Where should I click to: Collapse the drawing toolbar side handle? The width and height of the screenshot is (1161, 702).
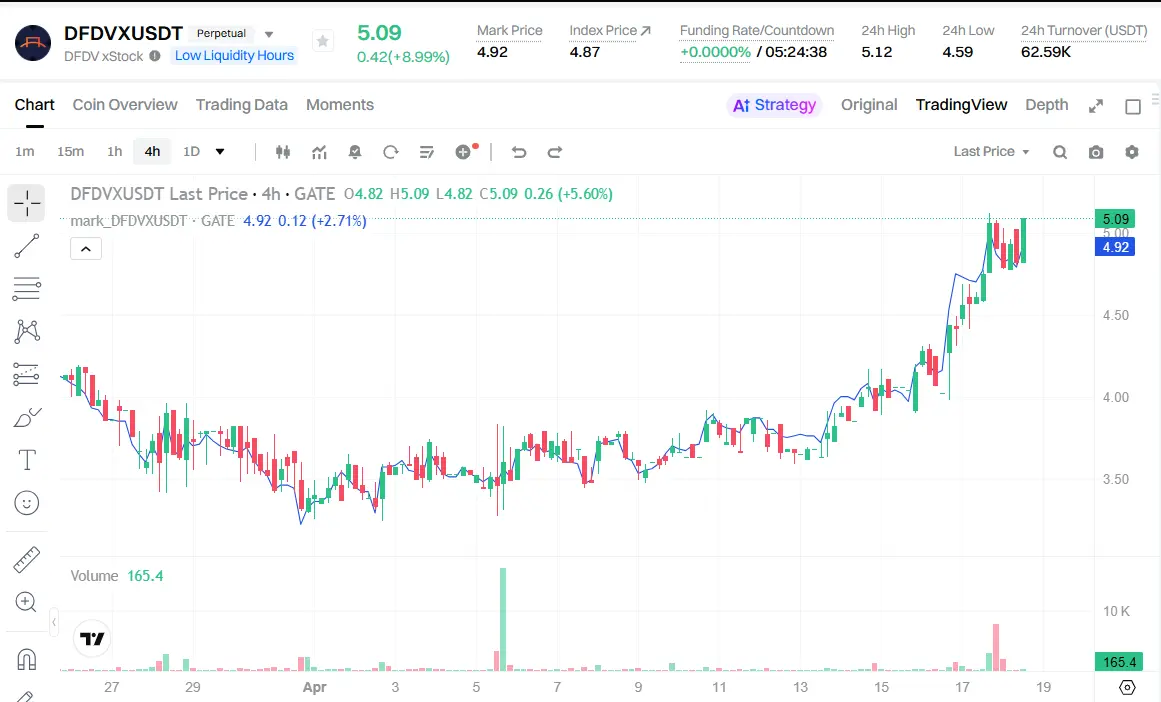[x=54, y=622]
